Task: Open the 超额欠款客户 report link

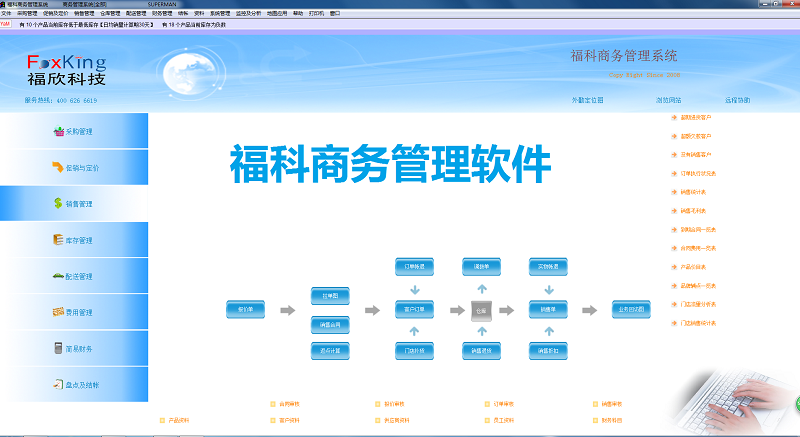Action: point(695,136)
